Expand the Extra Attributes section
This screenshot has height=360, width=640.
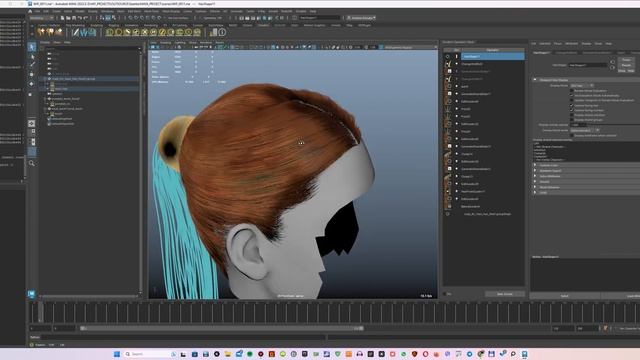click(x=535, y=176)
